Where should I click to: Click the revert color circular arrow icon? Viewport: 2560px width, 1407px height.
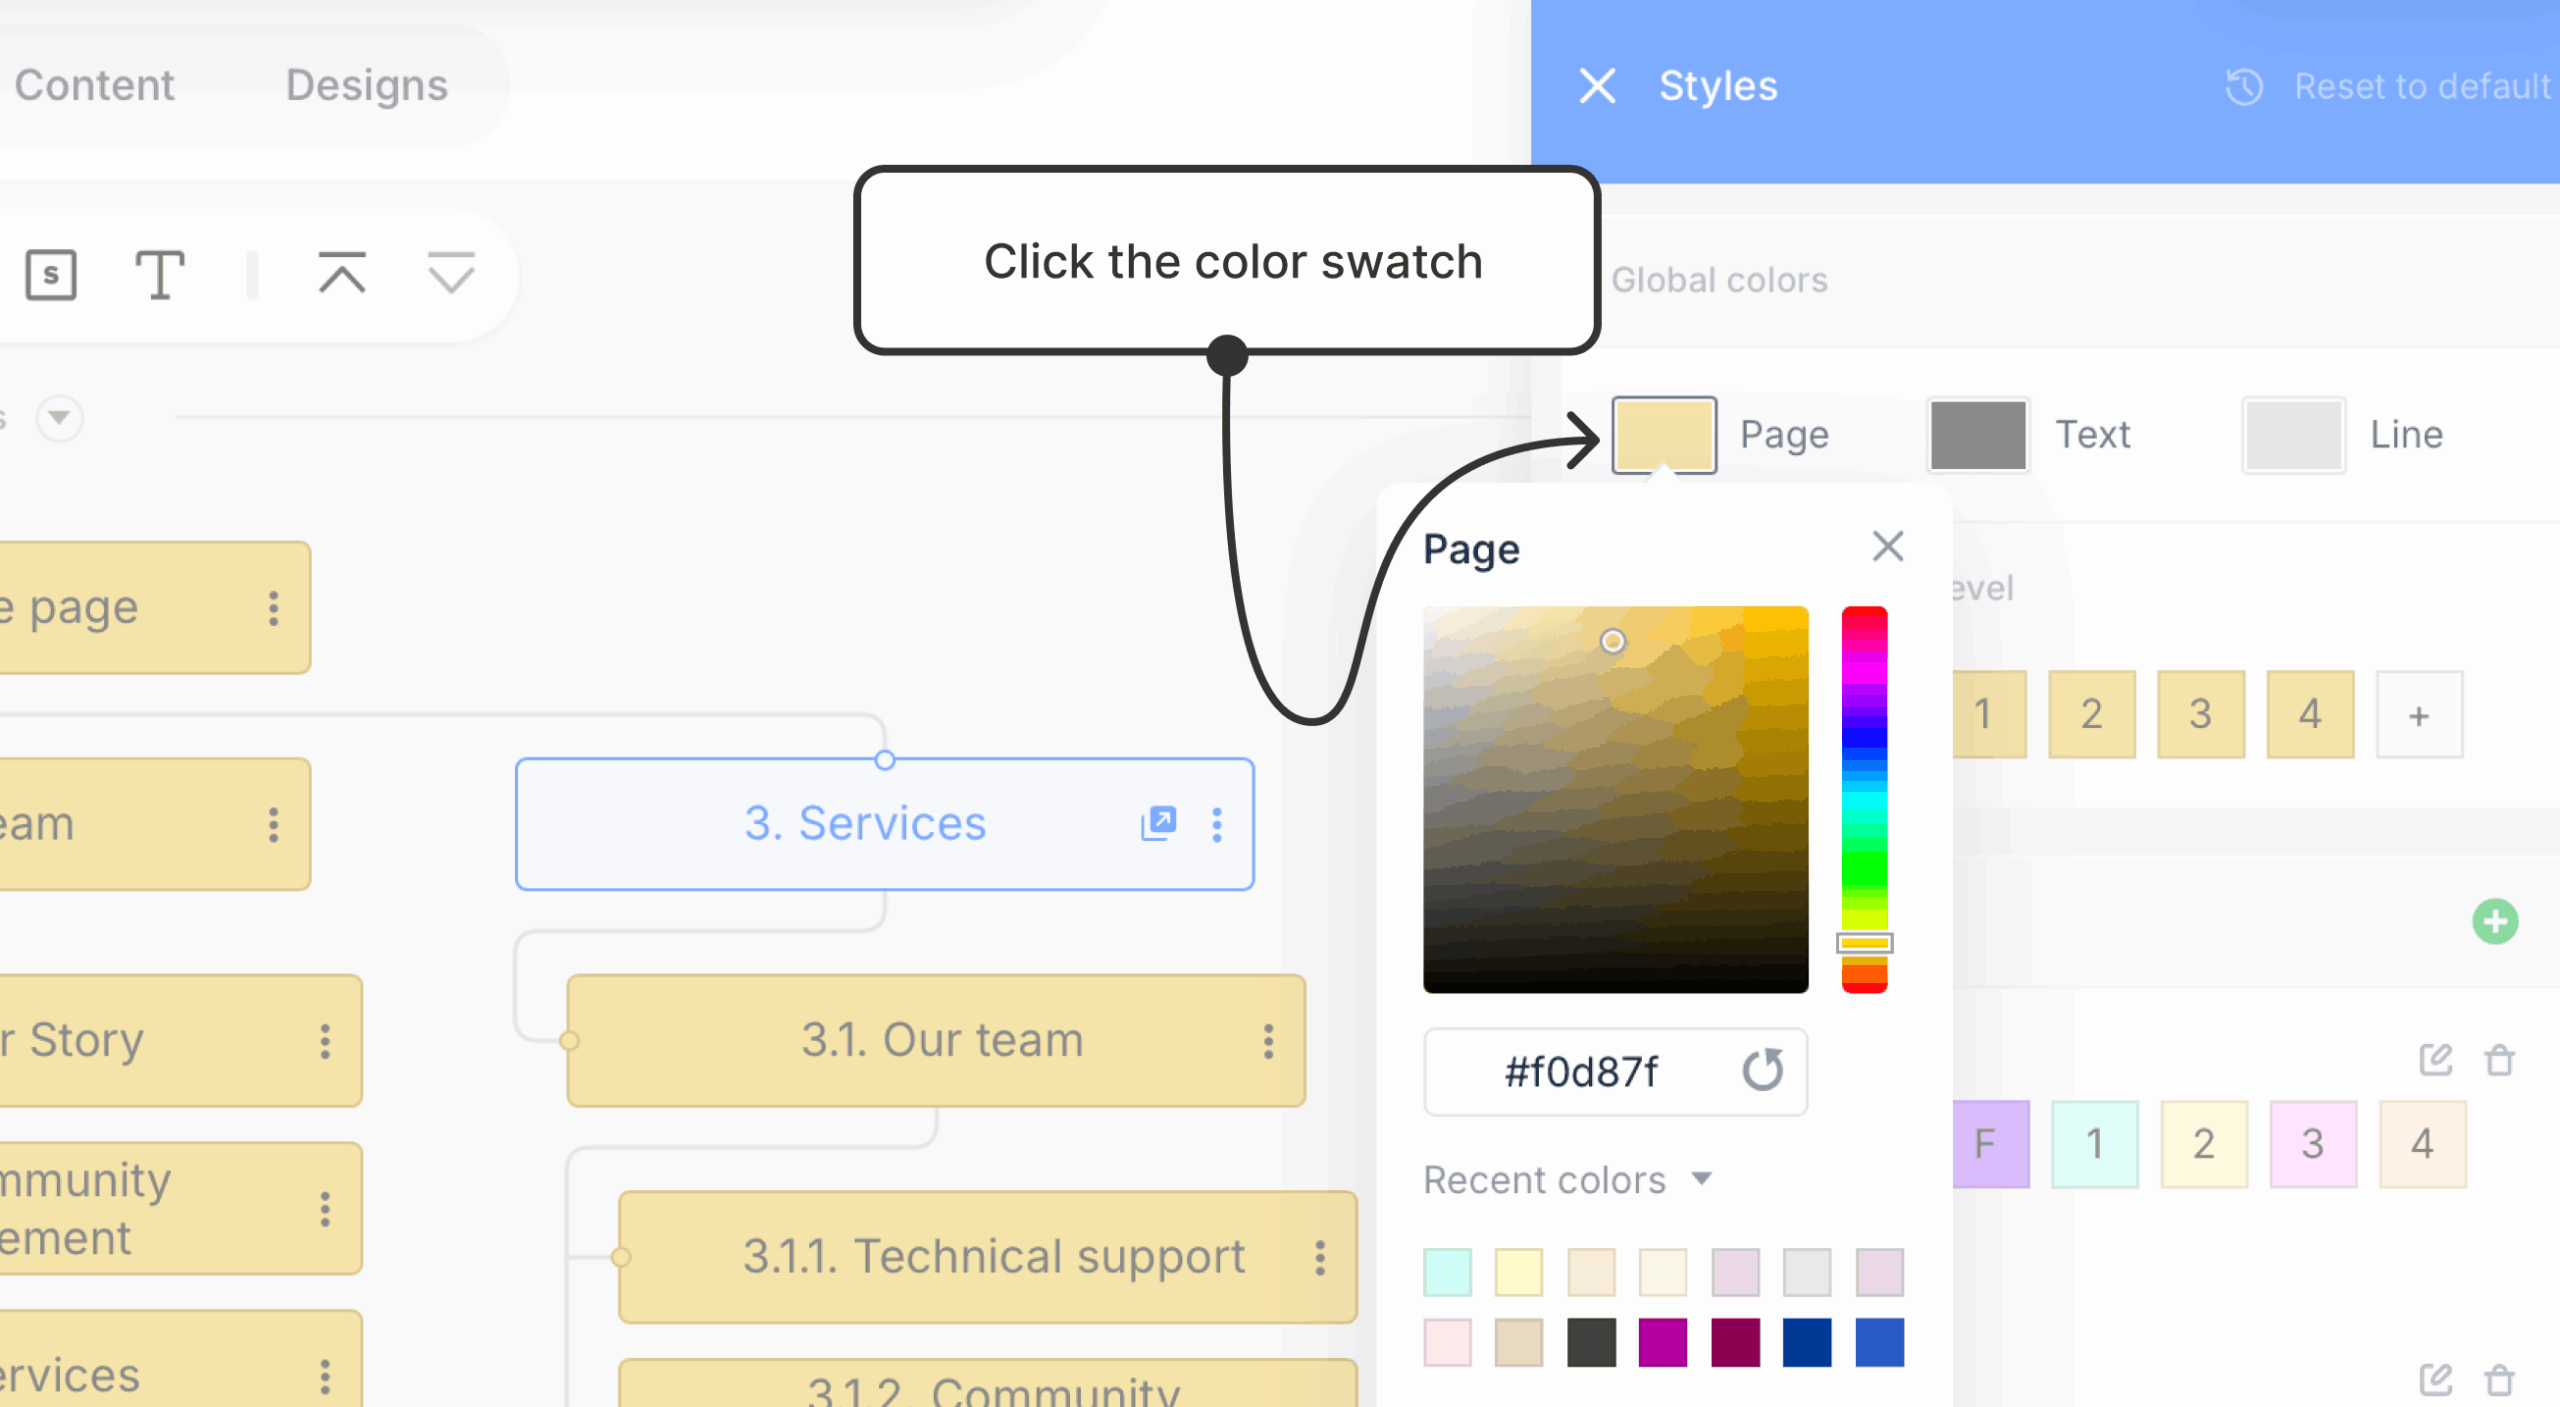coord(1763,1070)
